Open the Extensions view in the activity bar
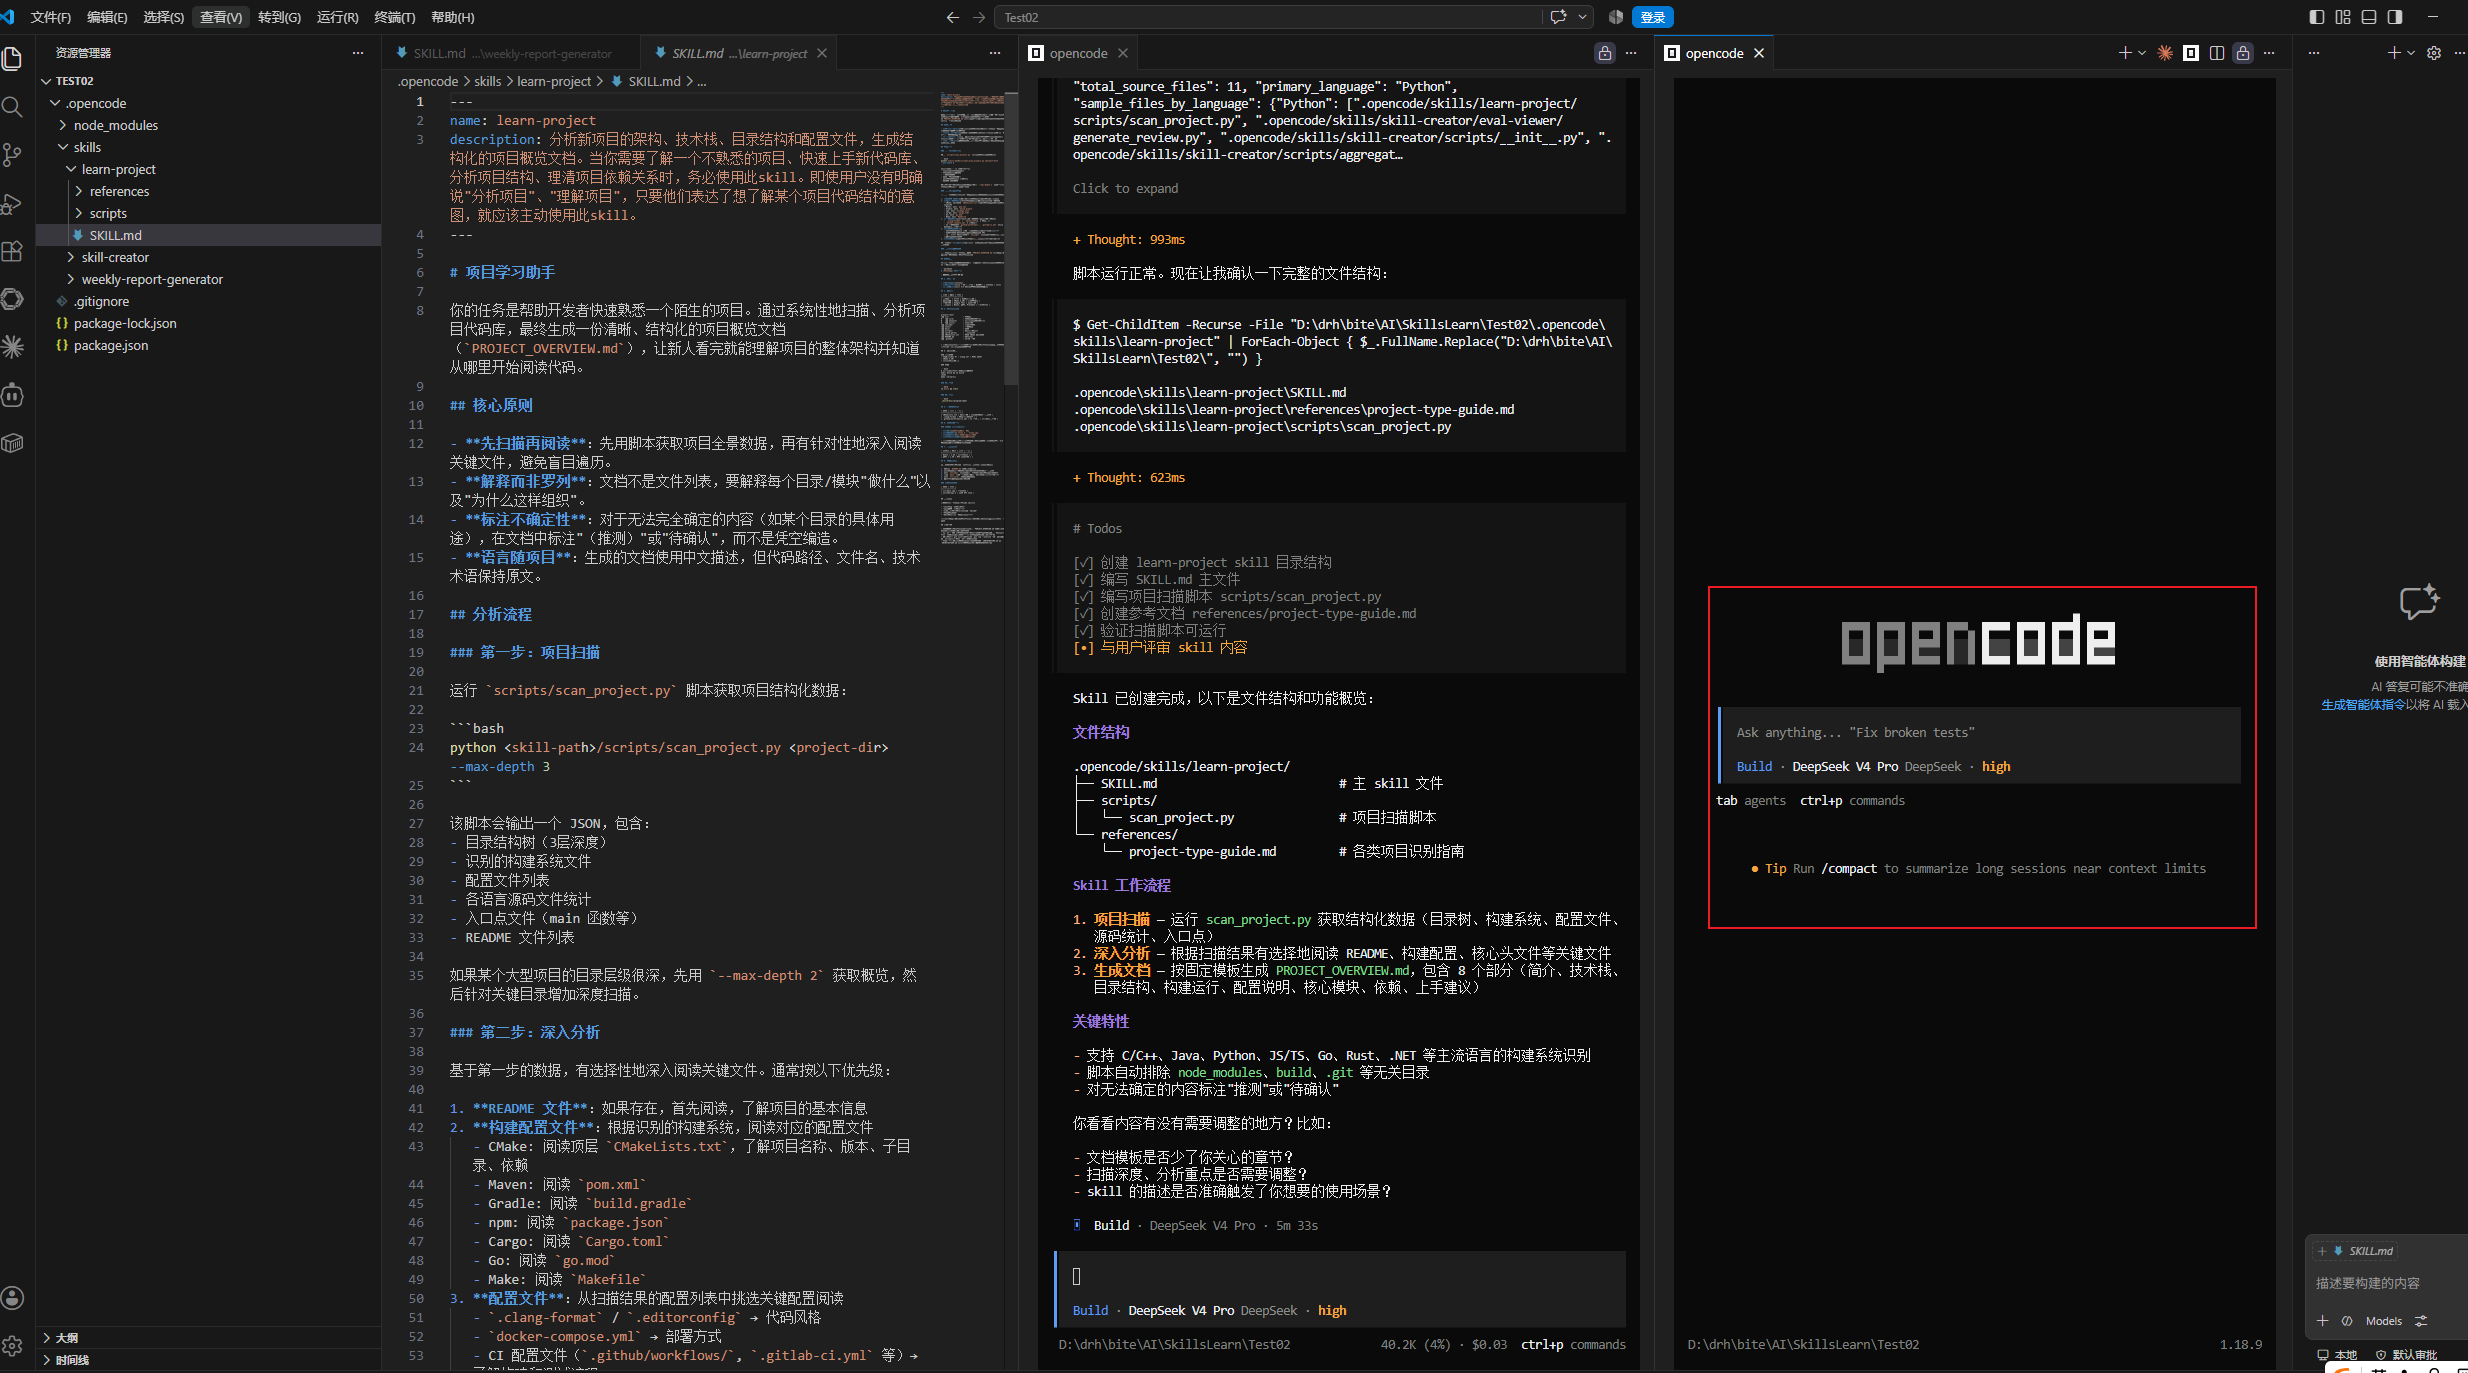This screenshot has width=2468, height=1373. pos(12,251)
